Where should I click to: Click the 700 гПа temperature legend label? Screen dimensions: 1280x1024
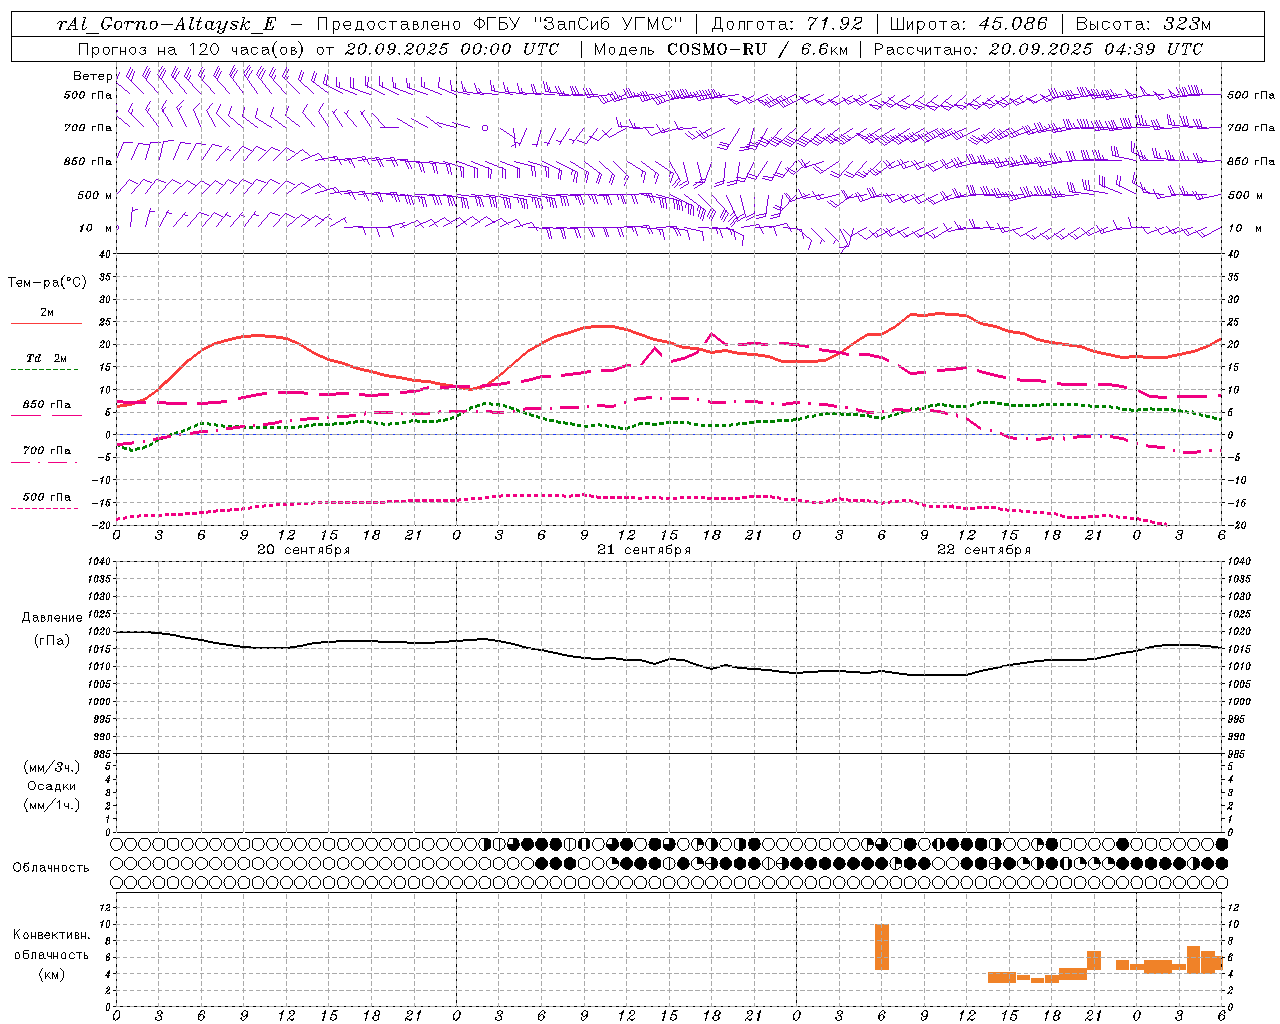click(x=47, y=451)
